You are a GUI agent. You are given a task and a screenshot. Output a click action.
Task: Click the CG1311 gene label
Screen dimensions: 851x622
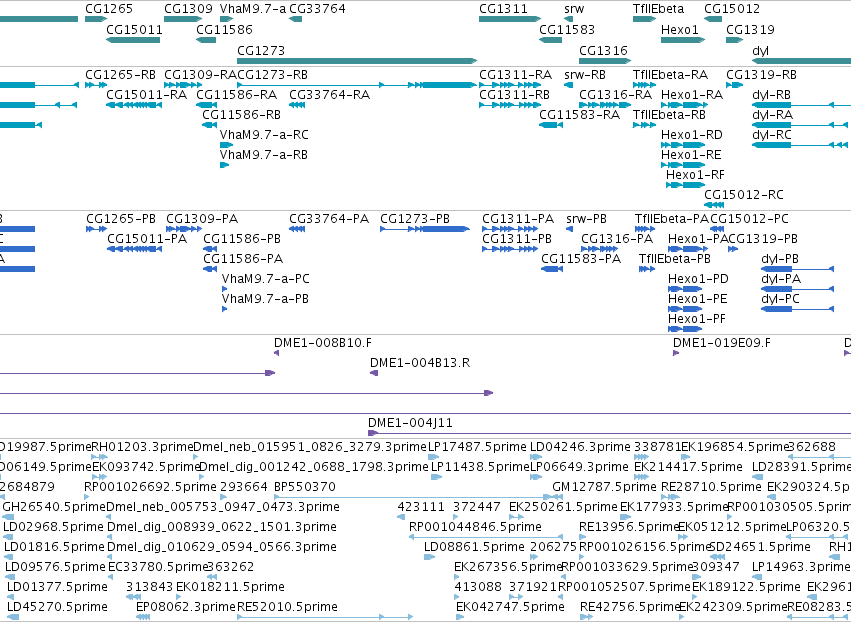[503, 9]
